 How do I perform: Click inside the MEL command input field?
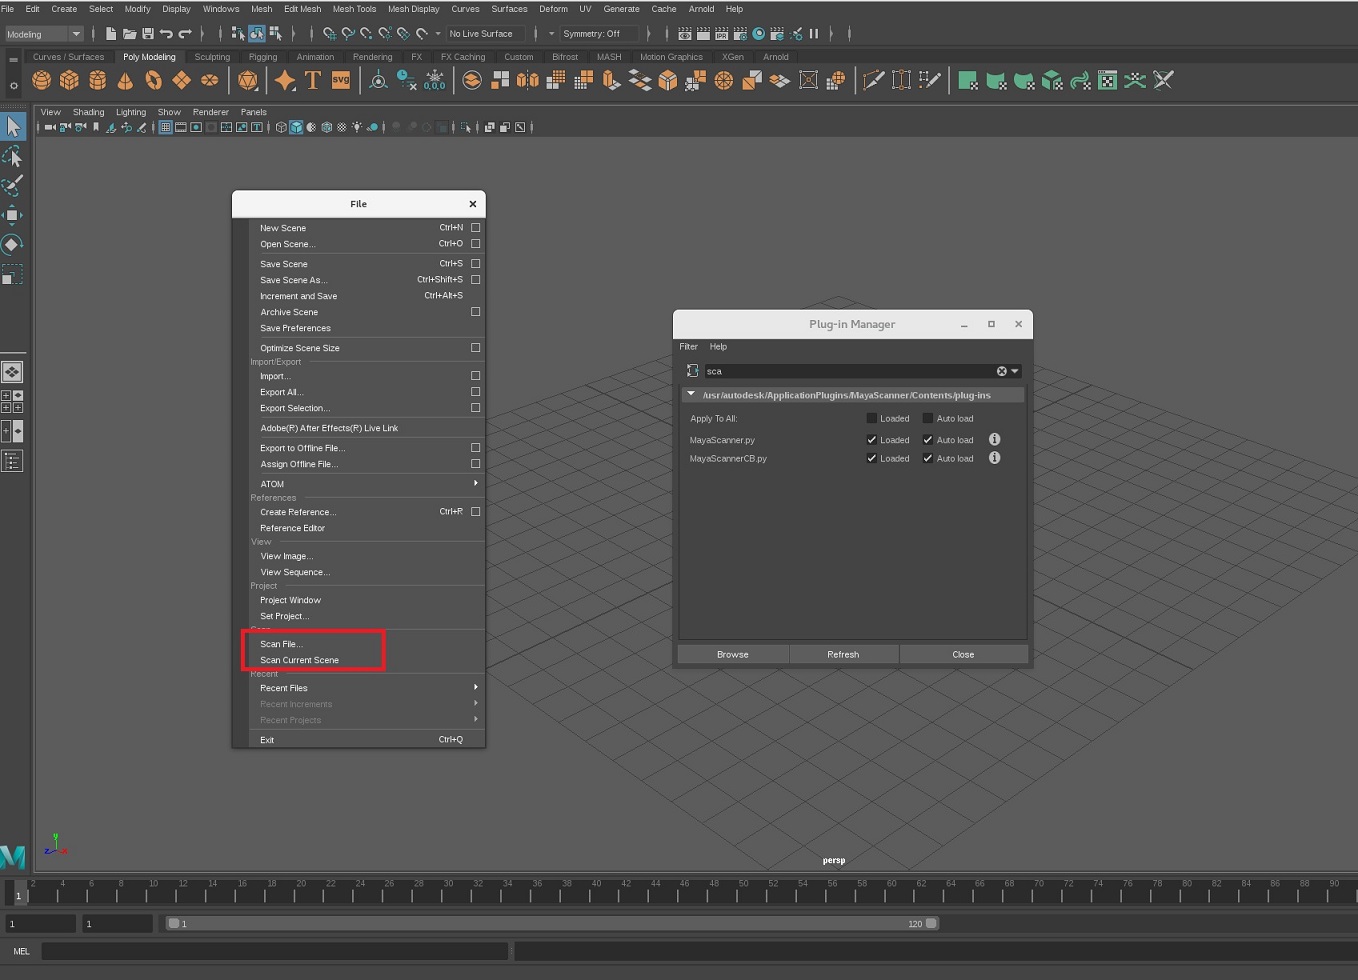coord(275,951)
